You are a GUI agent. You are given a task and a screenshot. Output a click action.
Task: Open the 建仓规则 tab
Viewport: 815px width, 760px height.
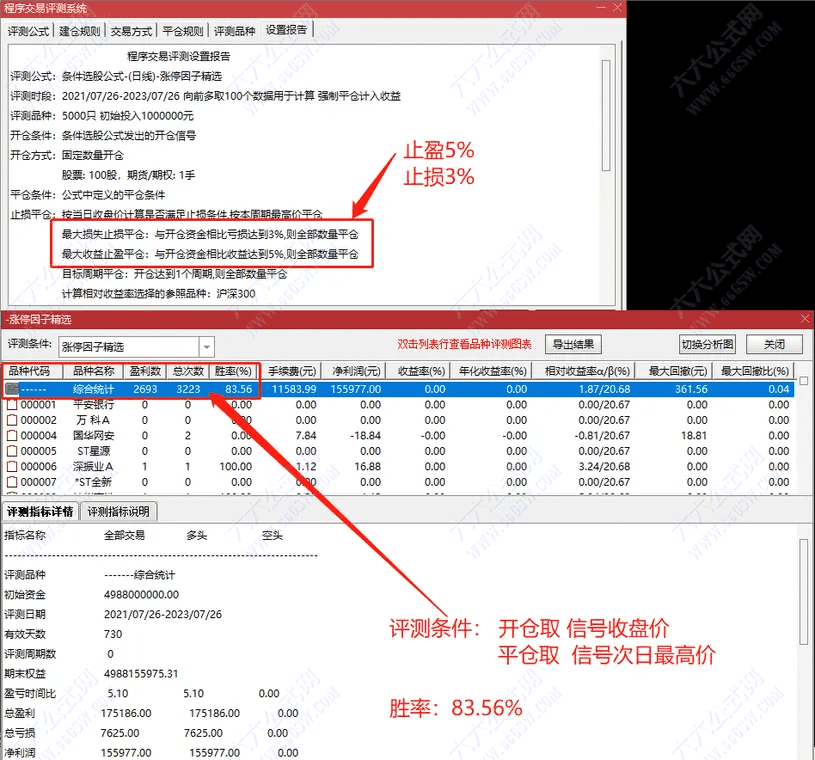[75, 30]
